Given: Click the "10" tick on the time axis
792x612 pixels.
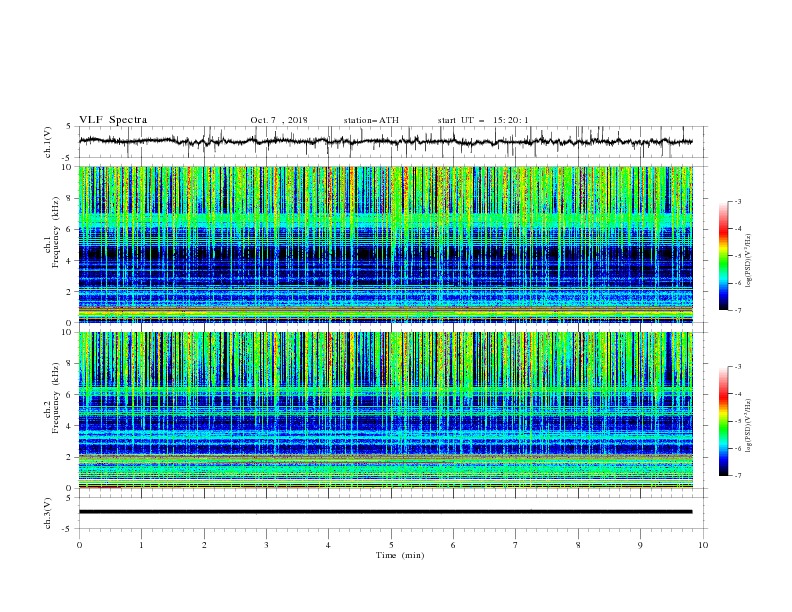Looking at the screenshot, I should pos(703,545).
